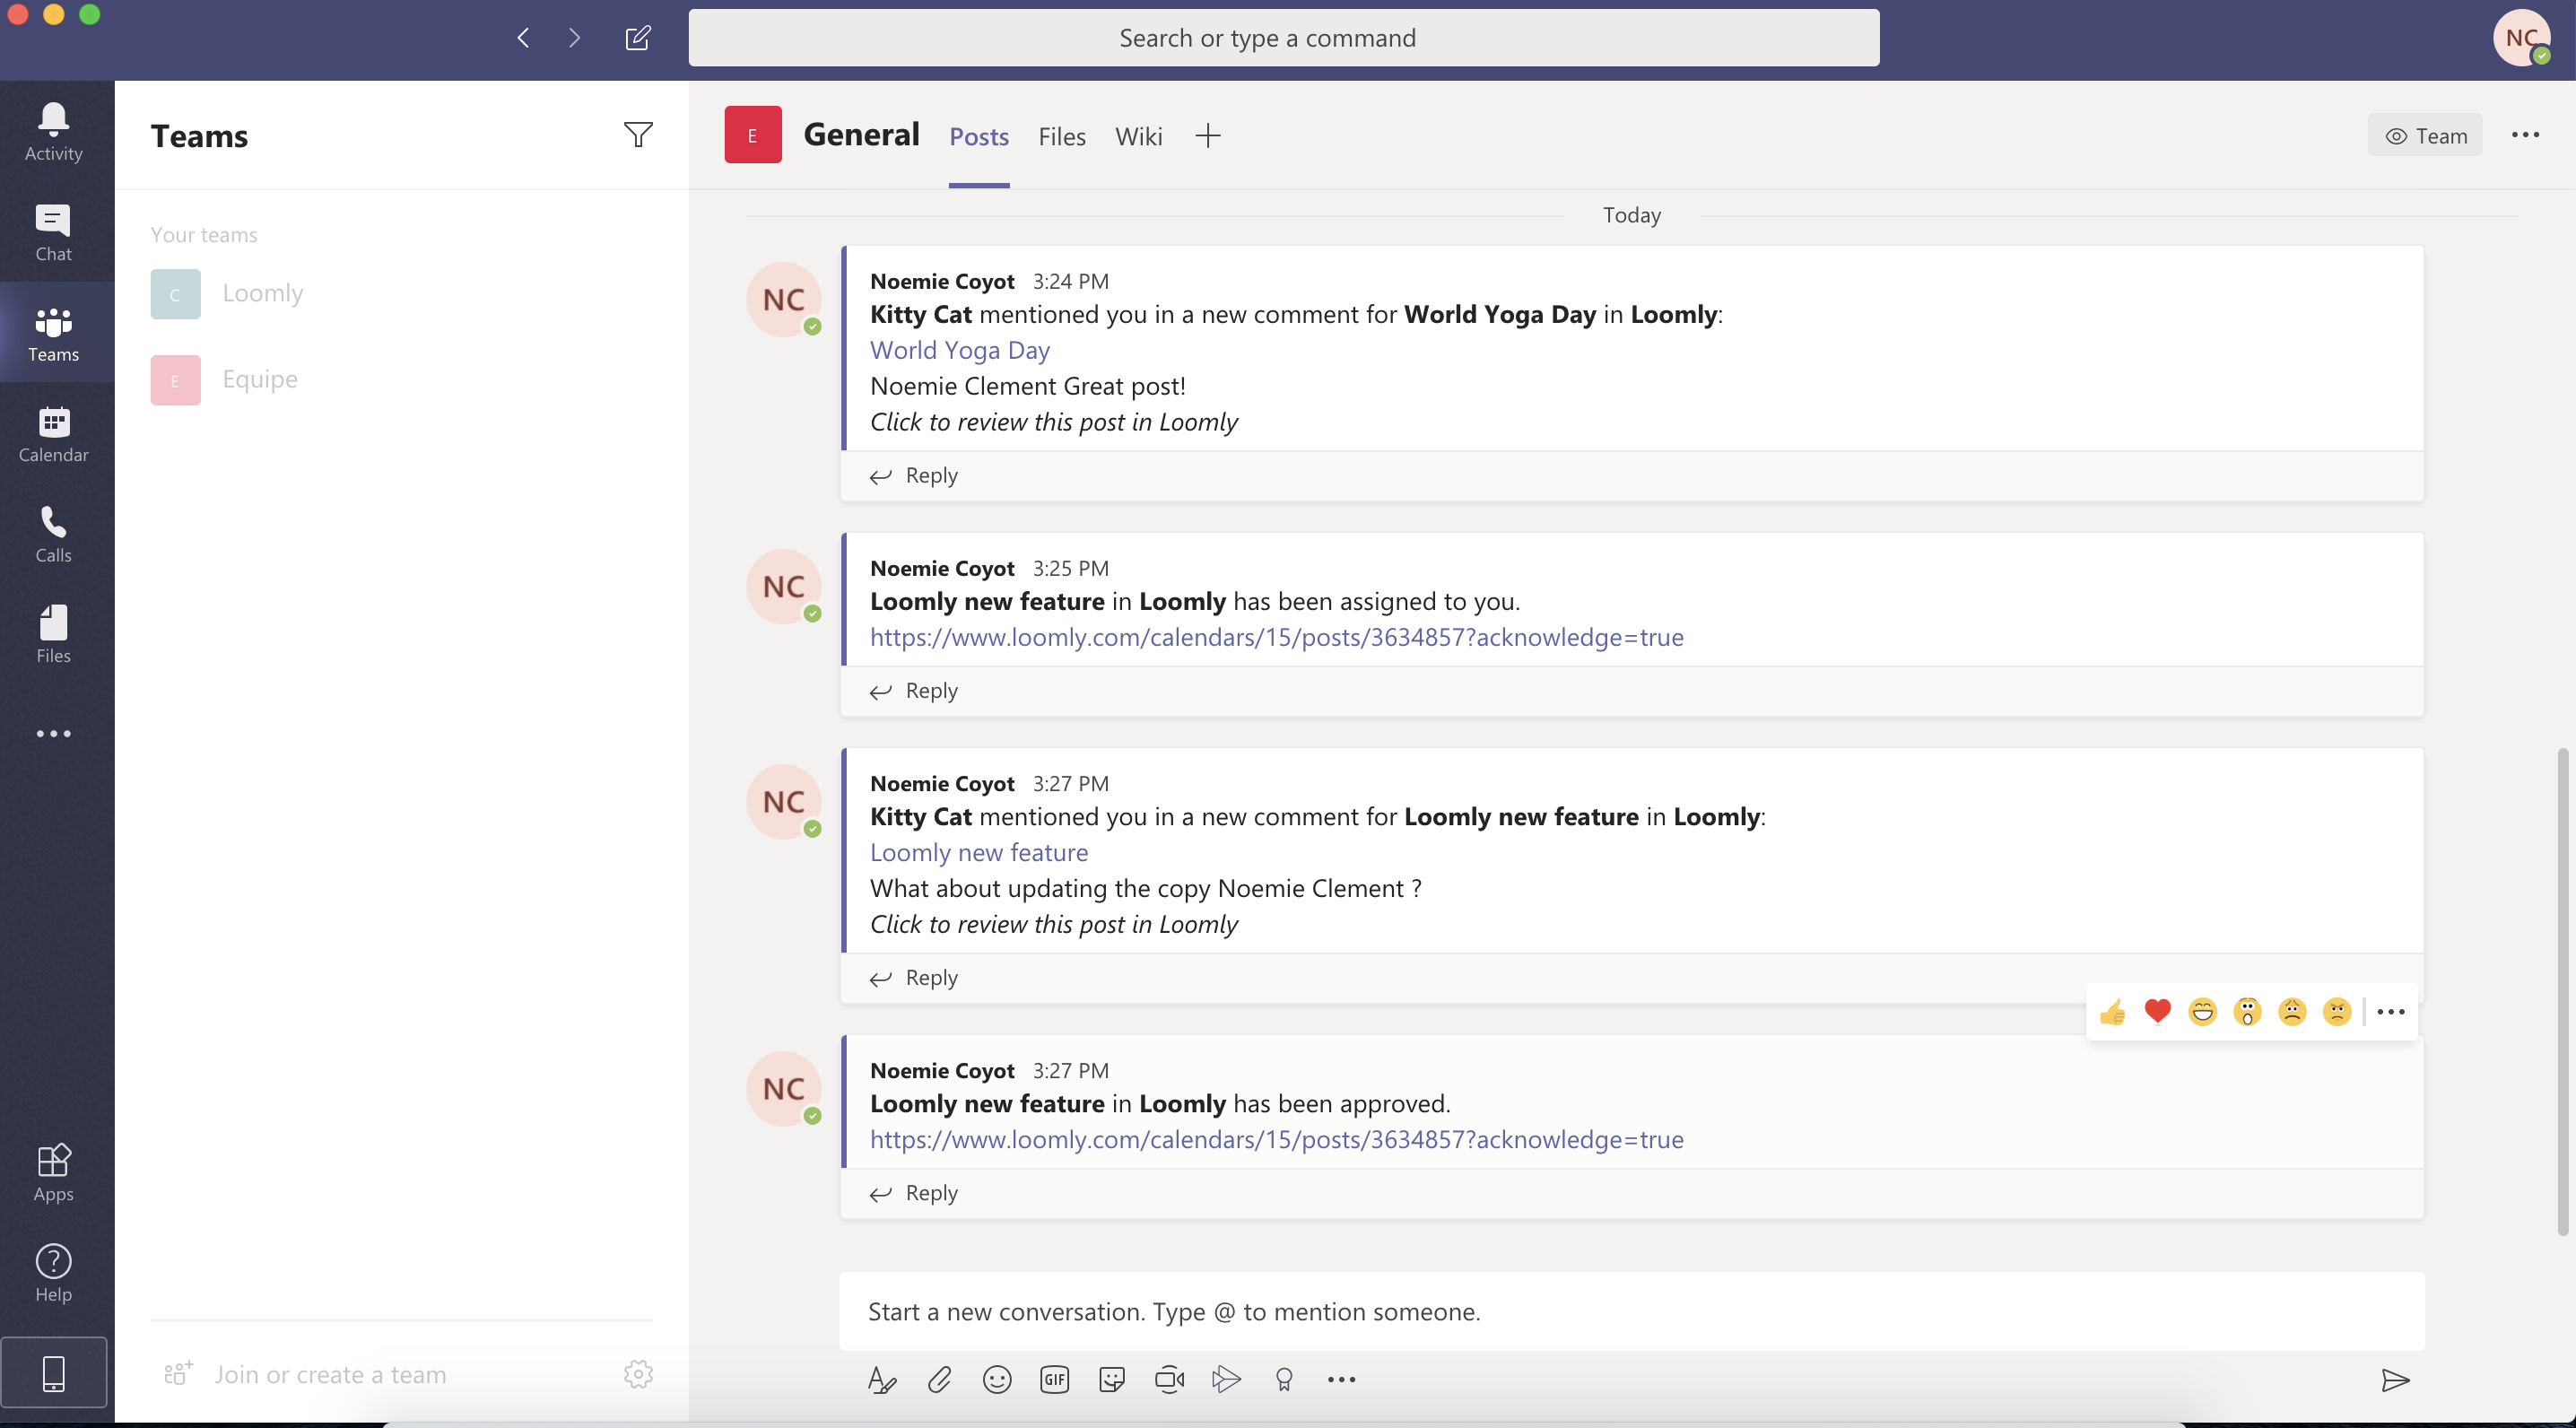Click the Search or type a command bar
The width and height of the screenshot is (2576, 1428).
click(x=1267, y=38)
